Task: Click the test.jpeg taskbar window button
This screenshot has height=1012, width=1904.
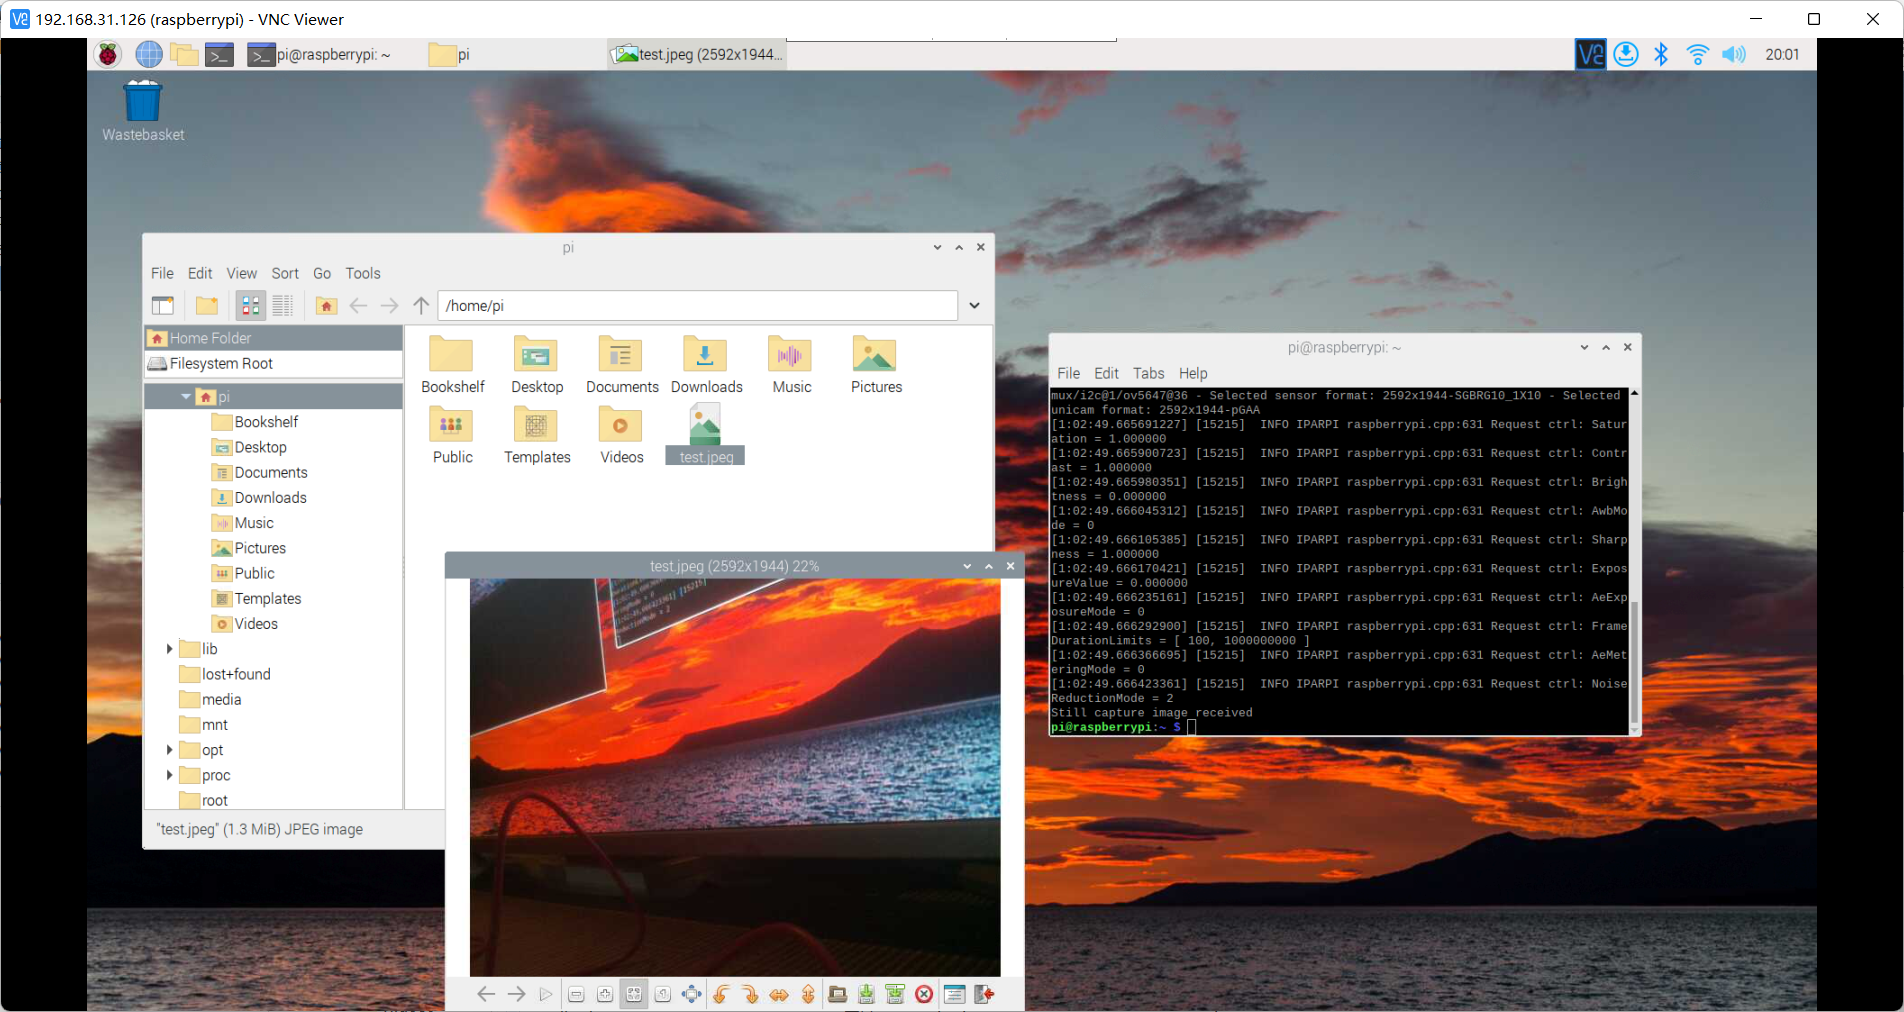Action: coord(697,54)
